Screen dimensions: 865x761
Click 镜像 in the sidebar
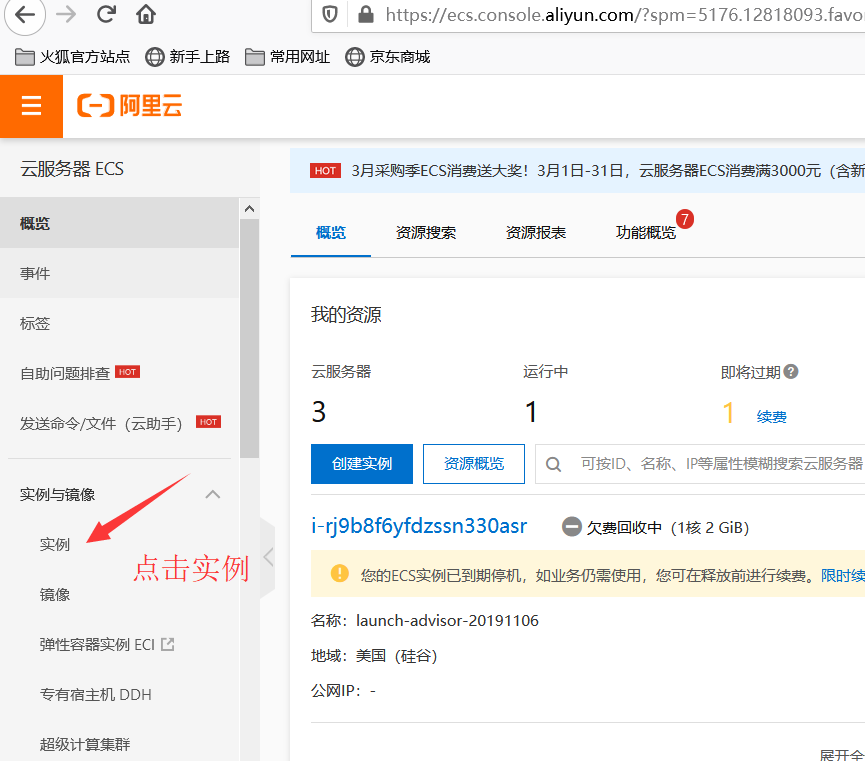point(55,595)
